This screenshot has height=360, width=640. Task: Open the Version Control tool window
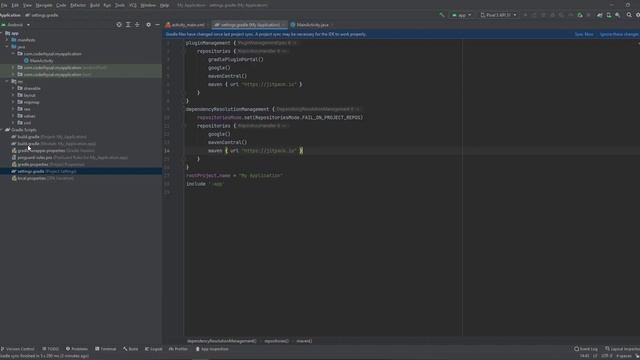click(x=18, y=349)
